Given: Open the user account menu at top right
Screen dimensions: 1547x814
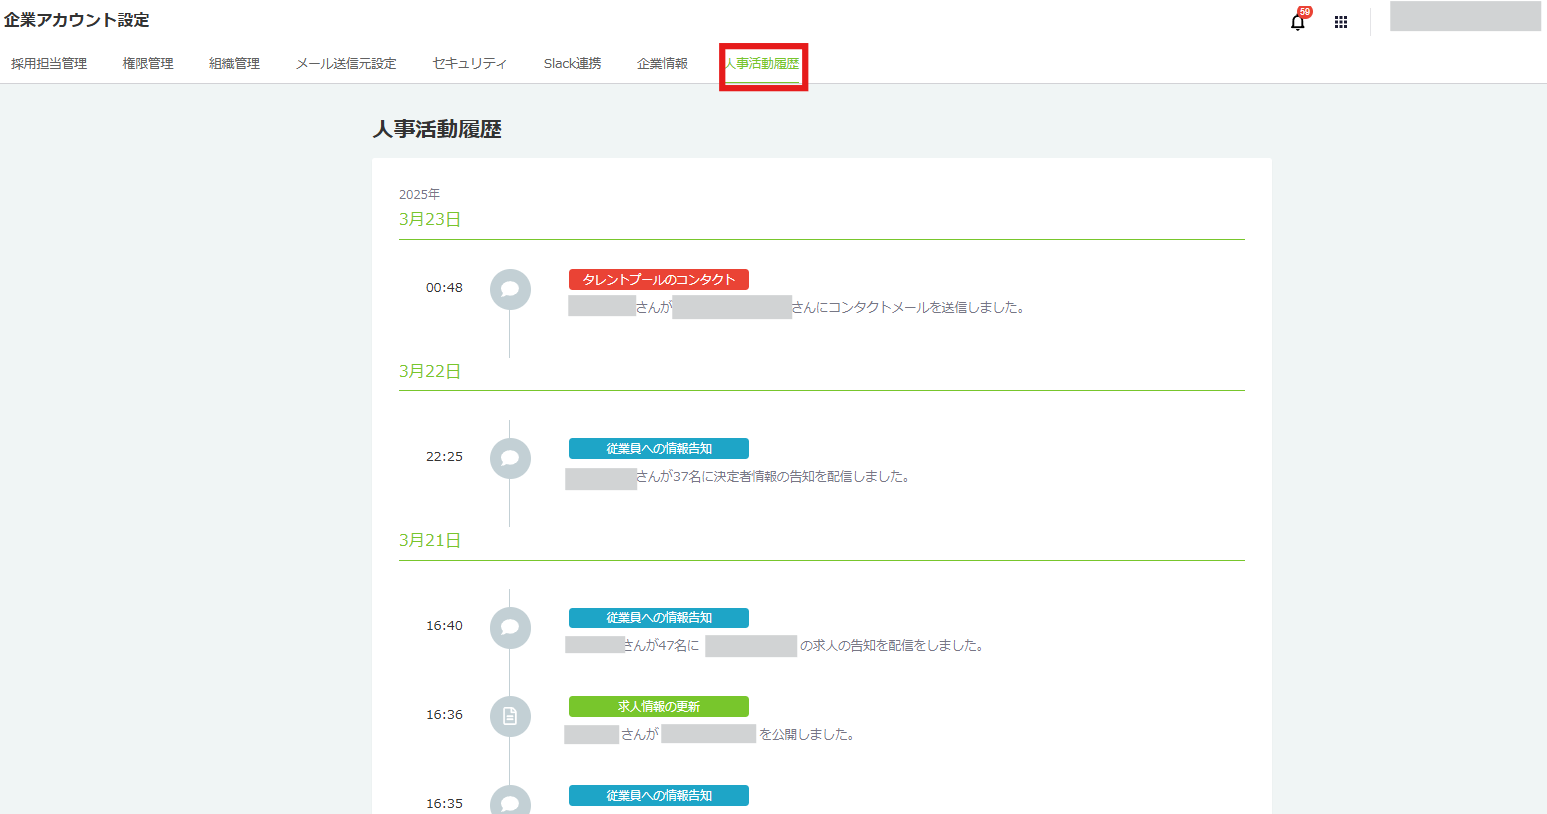Looking at the screenshot, I should coord(1464,17).
